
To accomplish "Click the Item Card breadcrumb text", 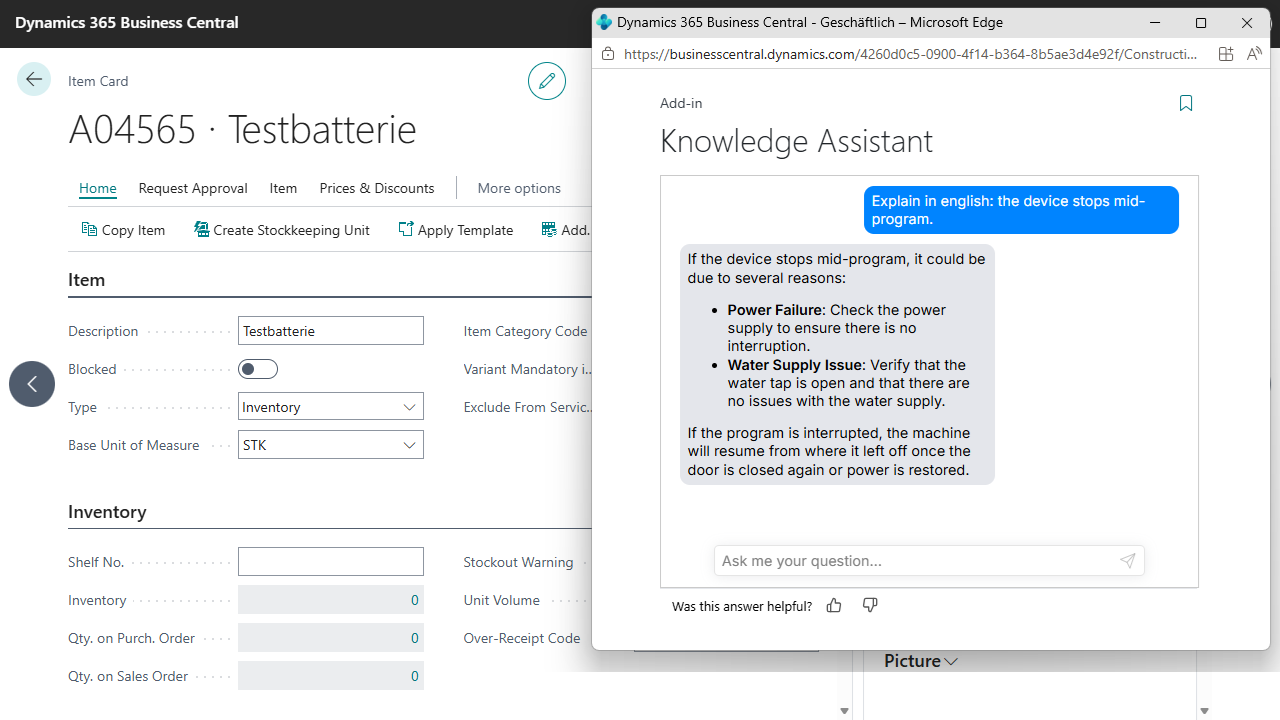I will click(x=98, y=81).
